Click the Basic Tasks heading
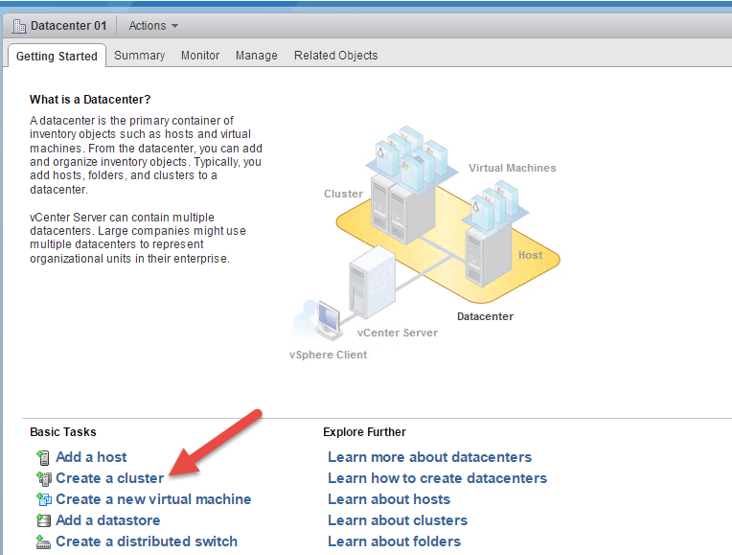Viewport: 732px width, 555px height. pos(63,432)
